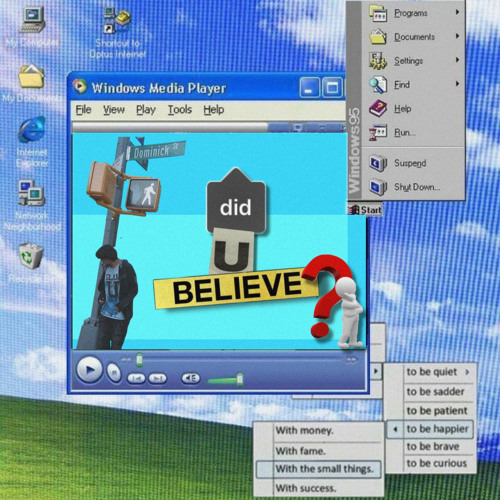This screenshot has width=500, height=500.
Task: Click the right arrow button left of 'to be quiet'
Action: pyautogui.click(x=376, y=371)
